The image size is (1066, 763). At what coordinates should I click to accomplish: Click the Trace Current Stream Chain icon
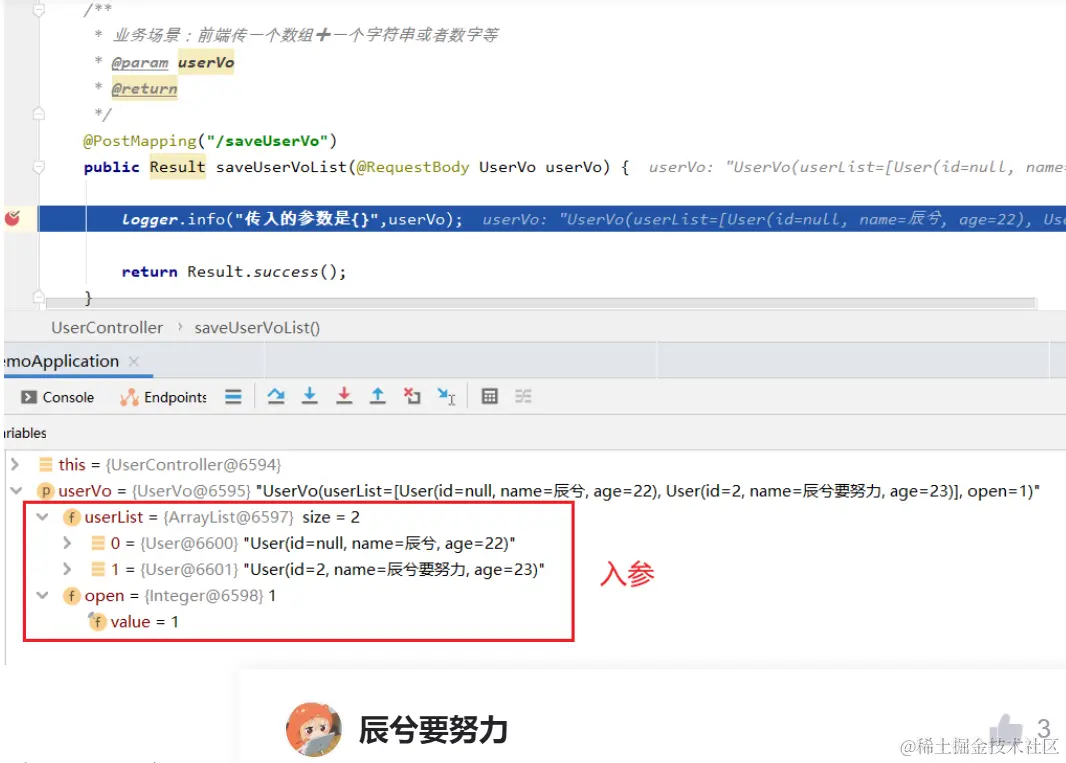tap(523, 396)
